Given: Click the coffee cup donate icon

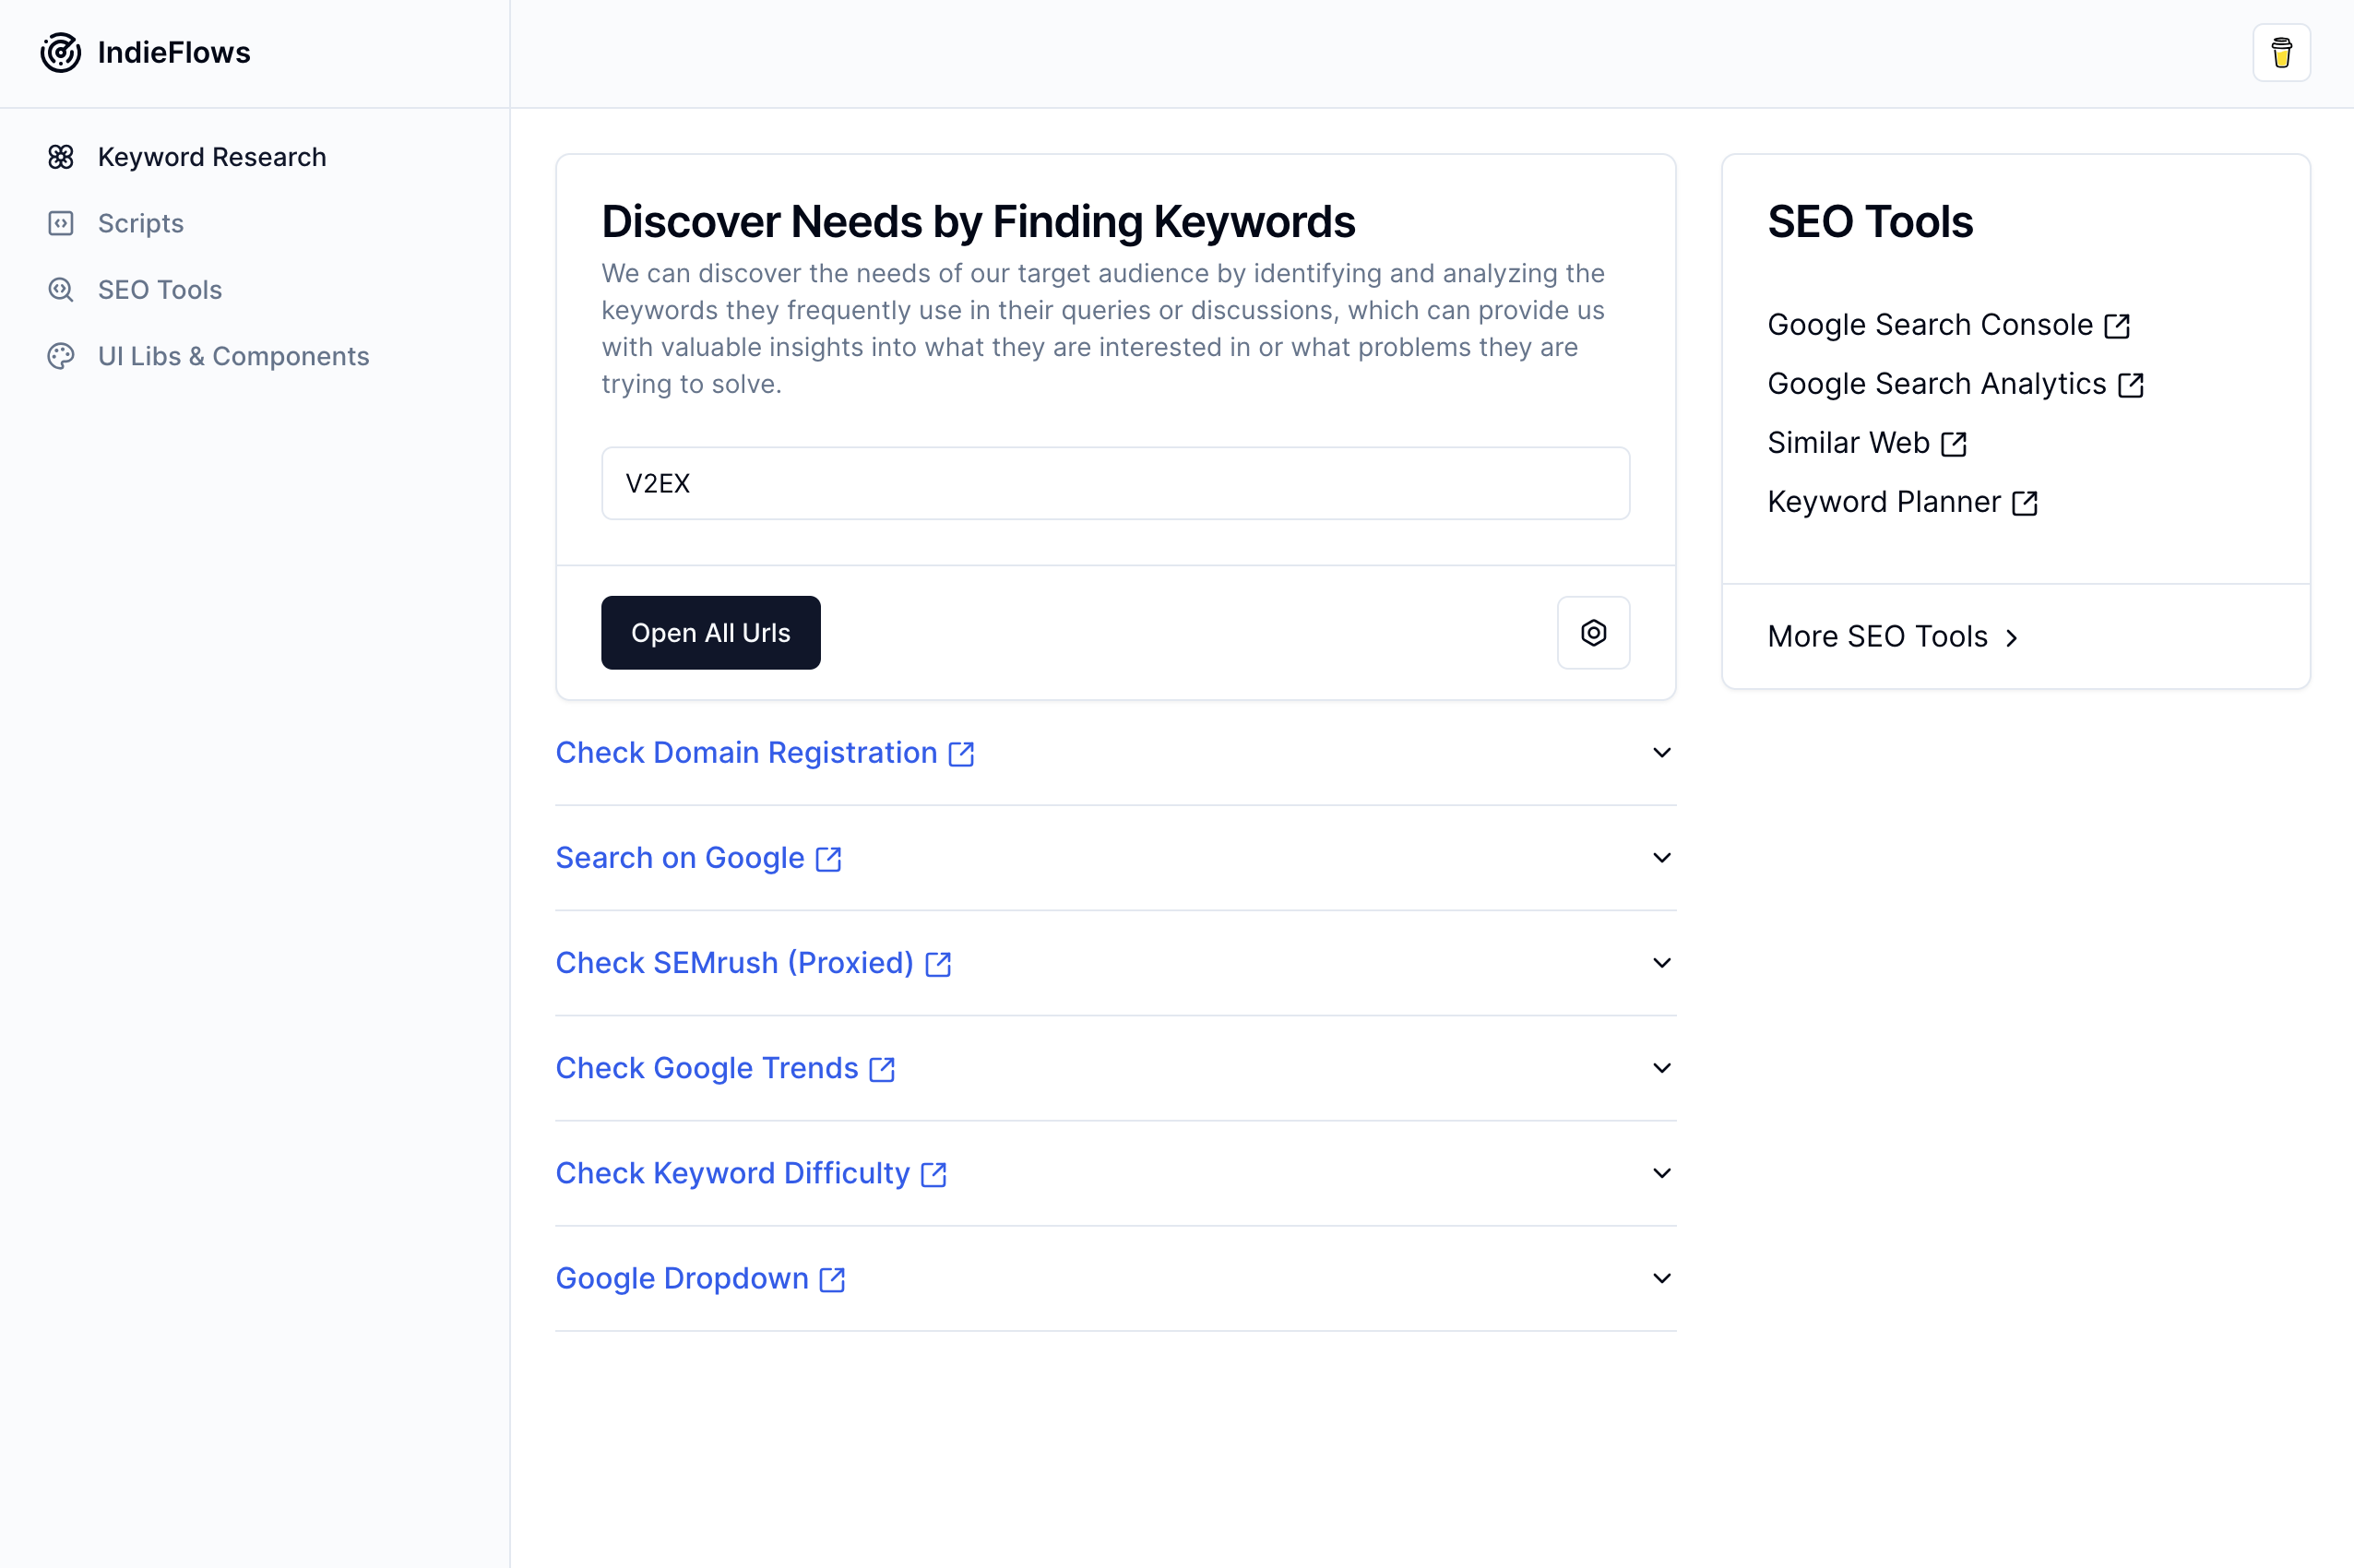Looking at the screenshot, I should [x=2281, y=52].
